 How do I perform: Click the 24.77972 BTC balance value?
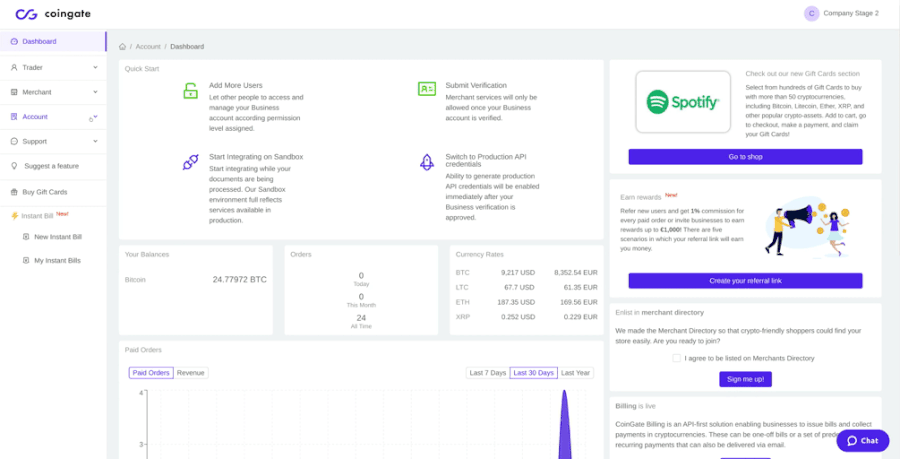tap(239, 280)
